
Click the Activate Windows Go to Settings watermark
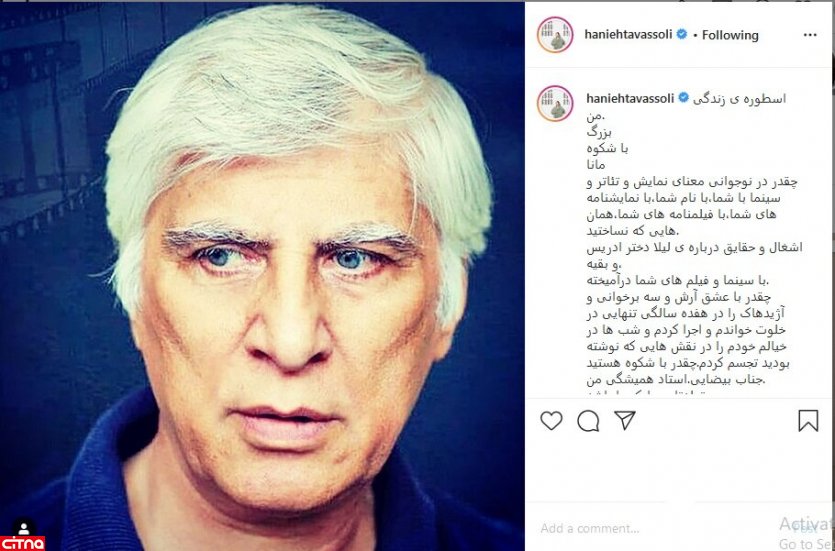[x=806, y=534]
